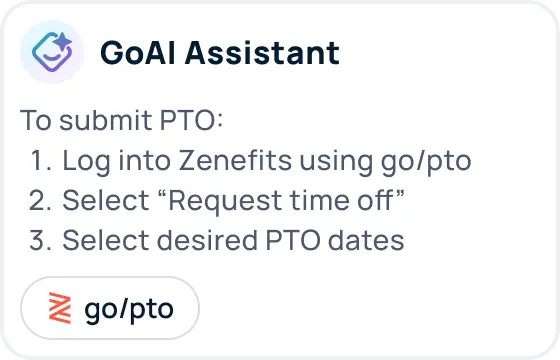Click the word 'Assistant' in the header
The width and height of the screenshot is (560, 360).
click(x=262, y=53)
